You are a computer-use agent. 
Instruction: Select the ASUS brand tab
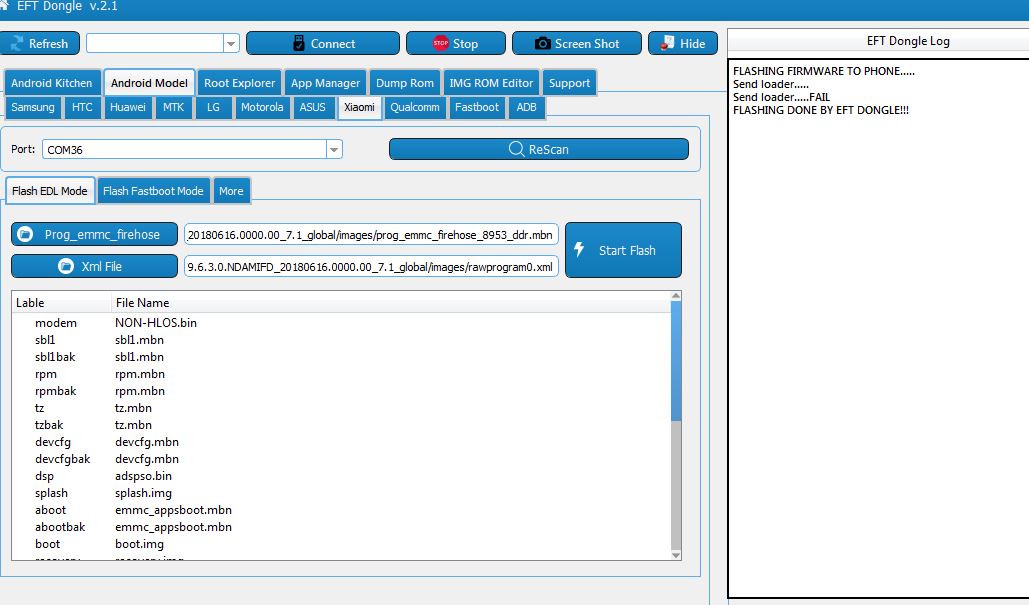pyautogui.click(x=312, y=107)
